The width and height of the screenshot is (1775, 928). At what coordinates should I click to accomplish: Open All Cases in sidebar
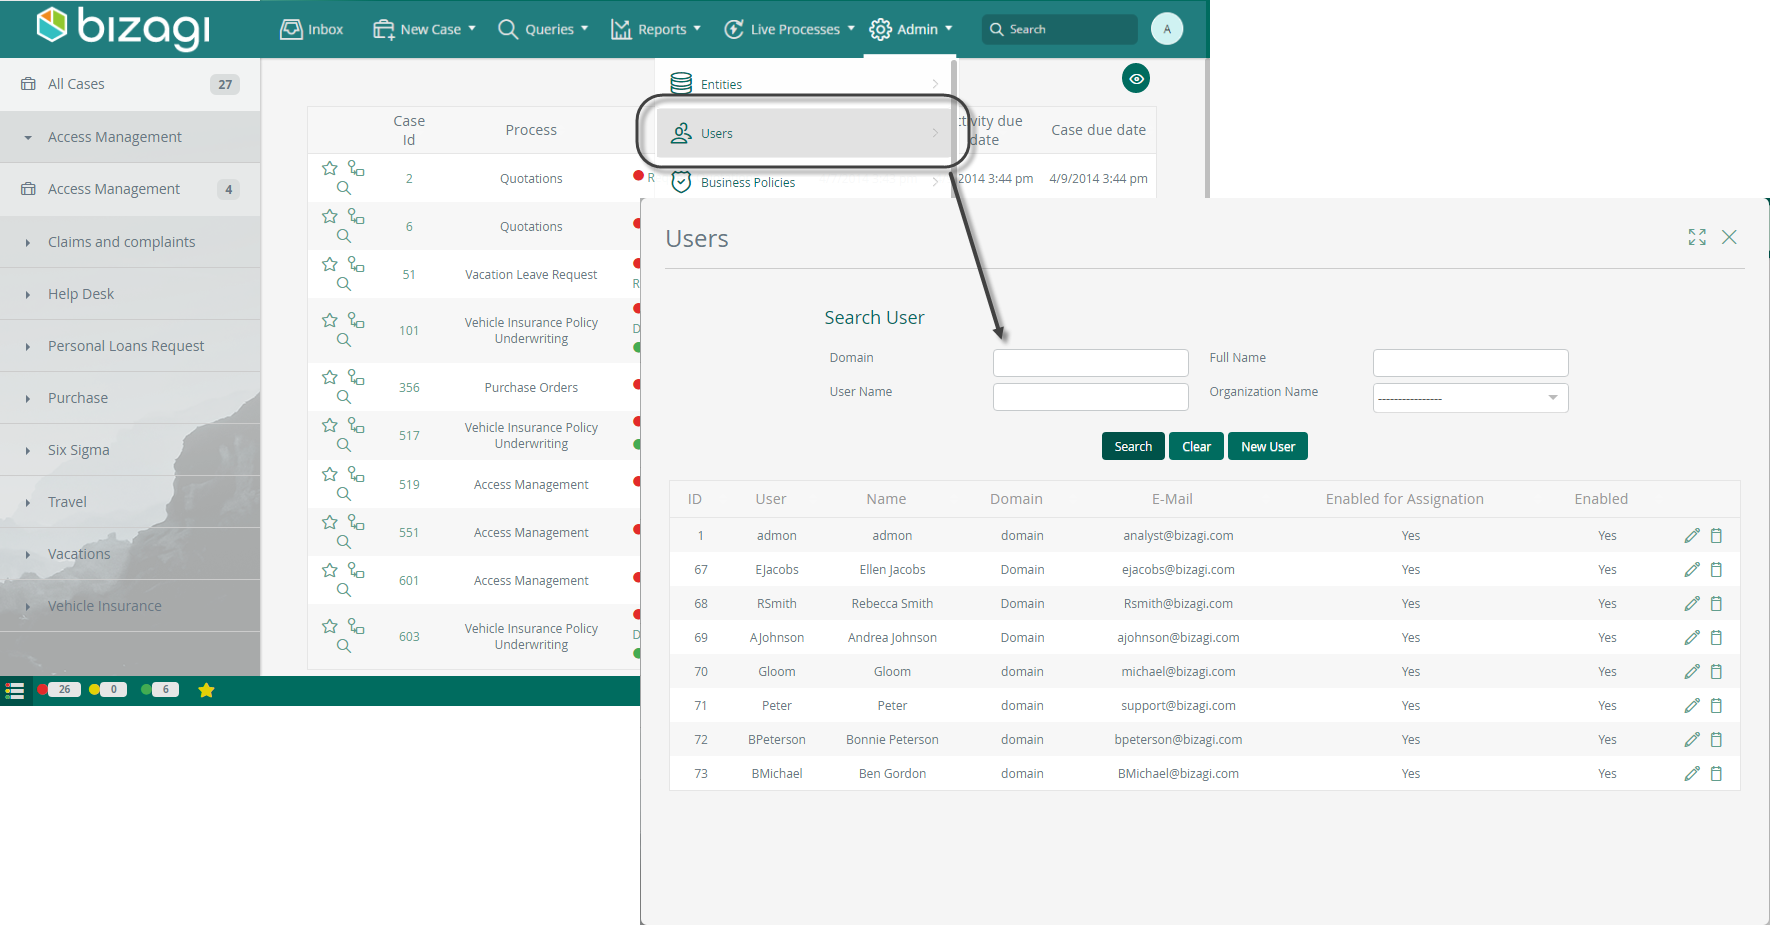coord(130,84)
